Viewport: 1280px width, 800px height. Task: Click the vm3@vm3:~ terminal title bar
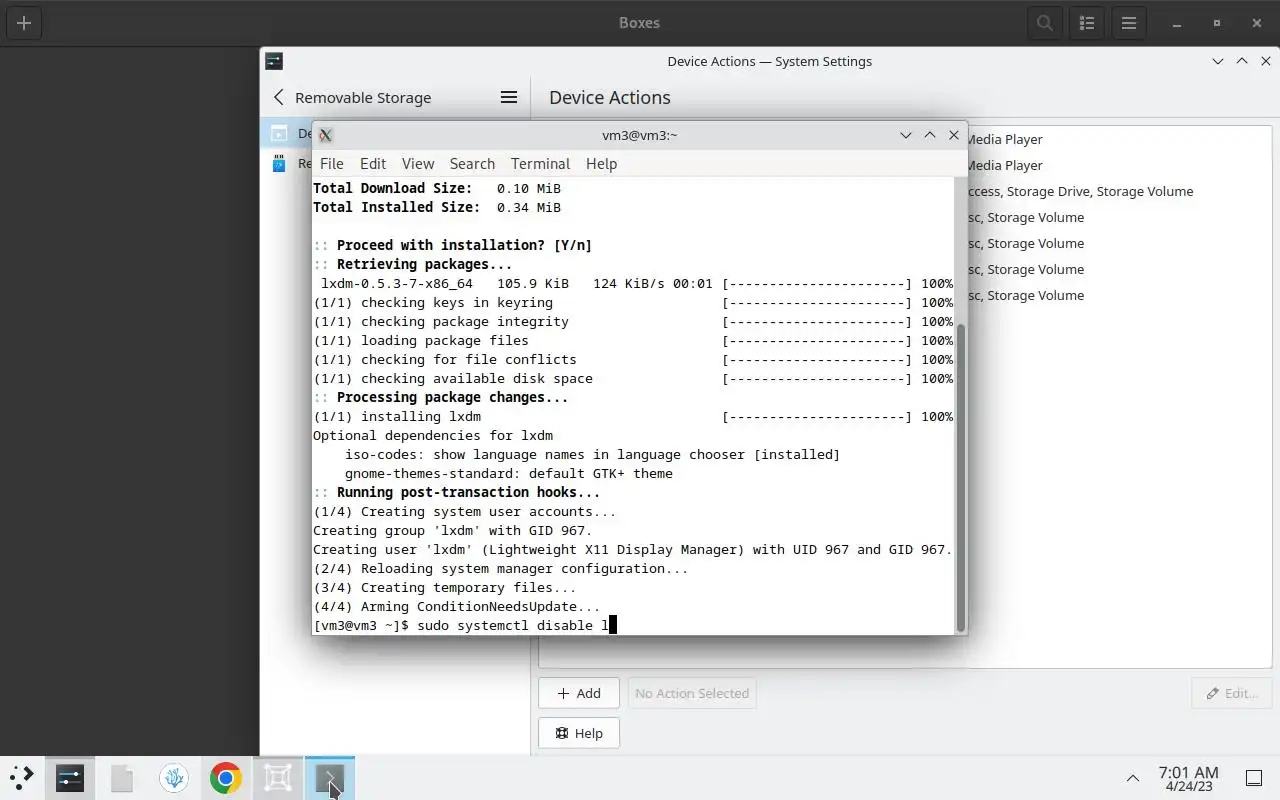click(x=640, y=135)
